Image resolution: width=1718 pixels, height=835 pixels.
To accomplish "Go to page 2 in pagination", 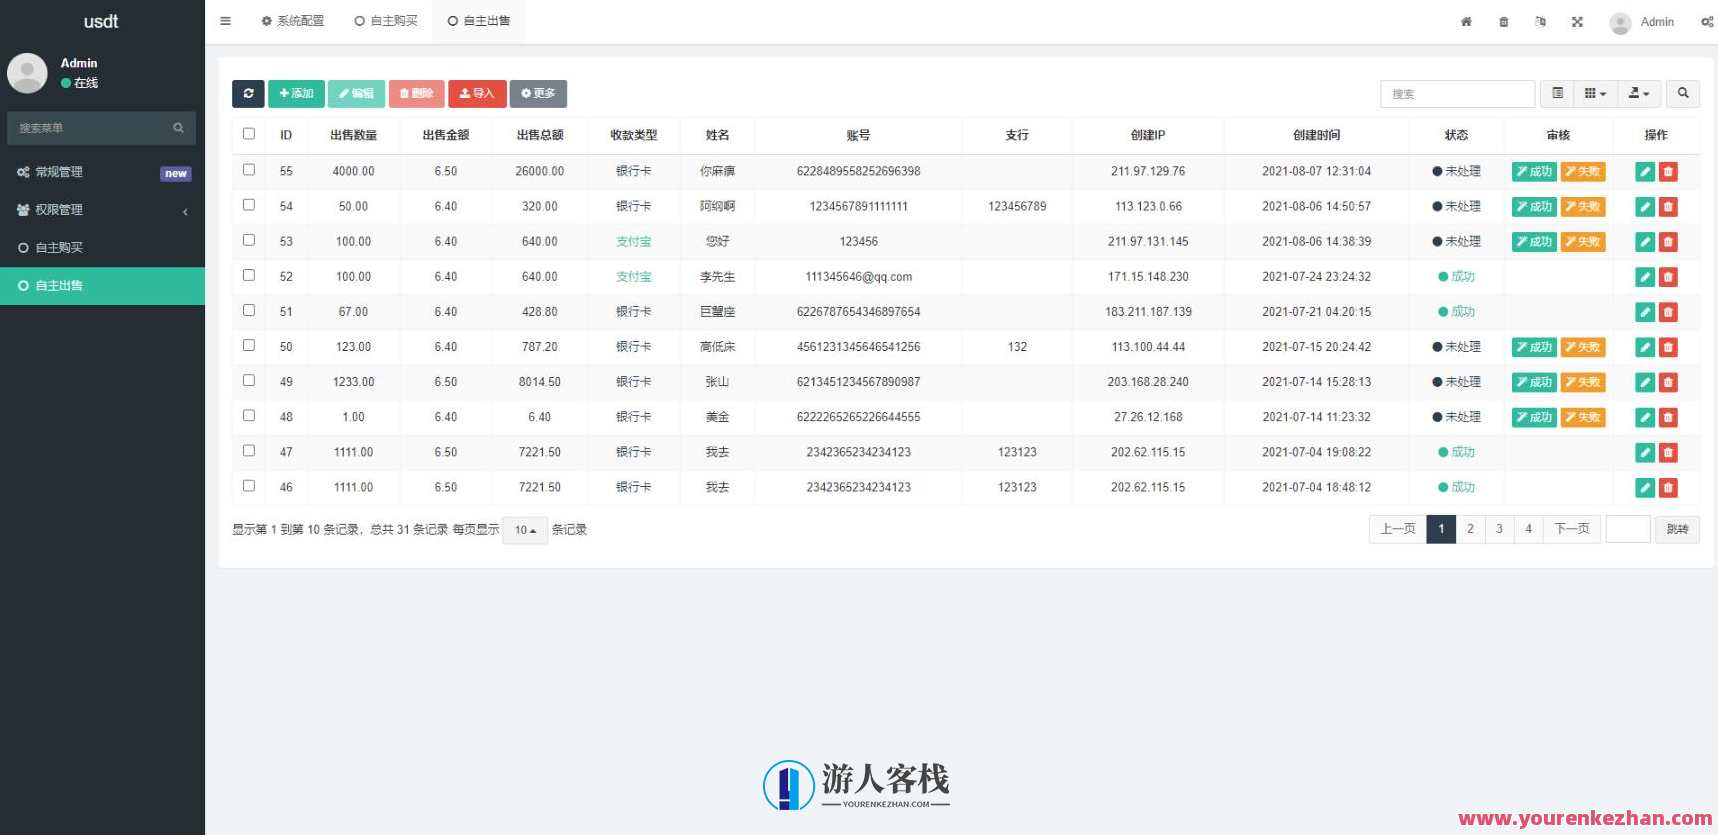I will (1470, 529).
